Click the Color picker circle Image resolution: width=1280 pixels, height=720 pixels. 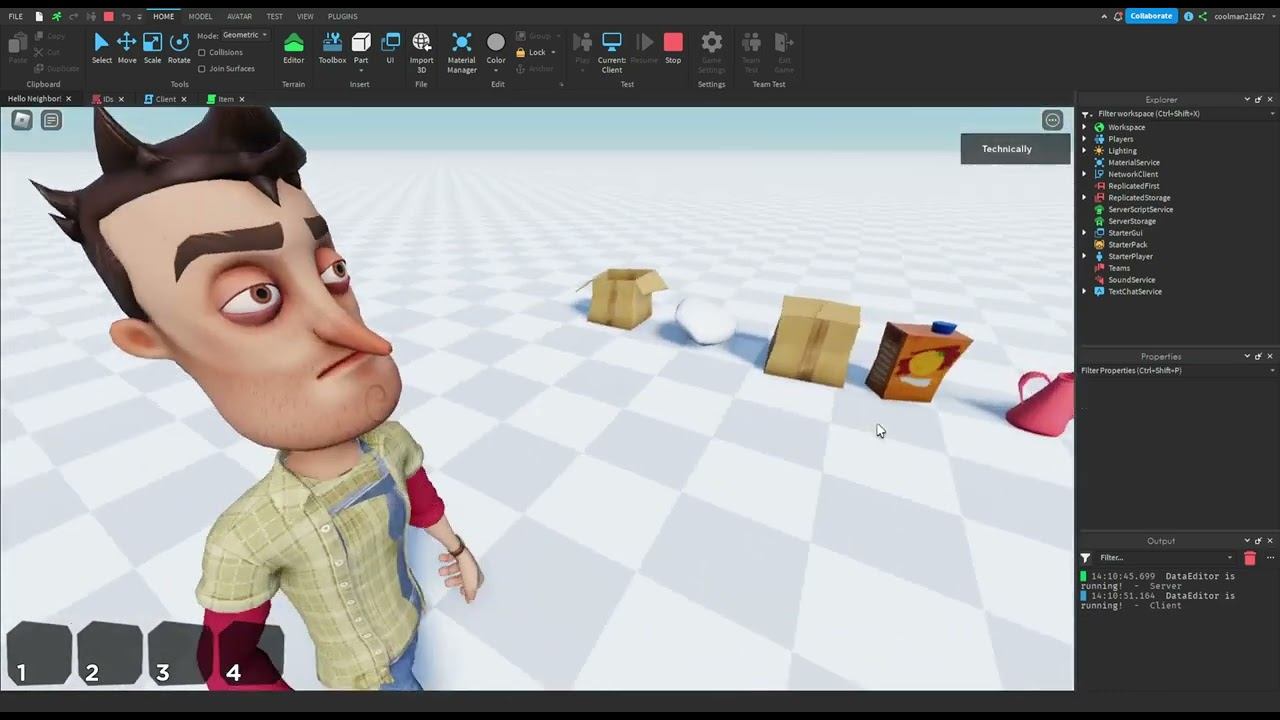pos(496,42)
